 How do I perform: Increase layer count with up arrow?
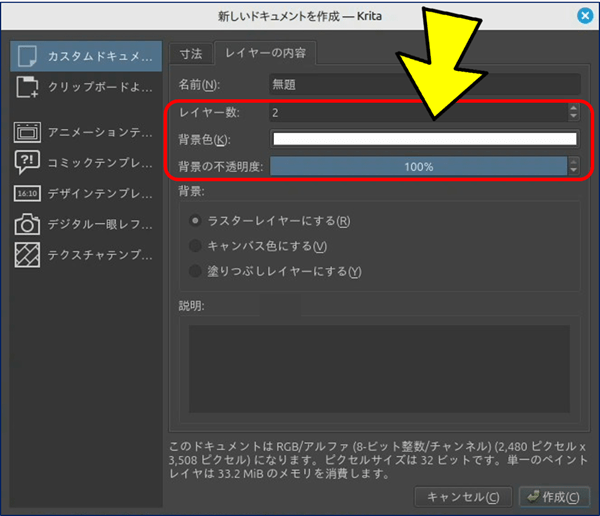(x=573, y=108)
